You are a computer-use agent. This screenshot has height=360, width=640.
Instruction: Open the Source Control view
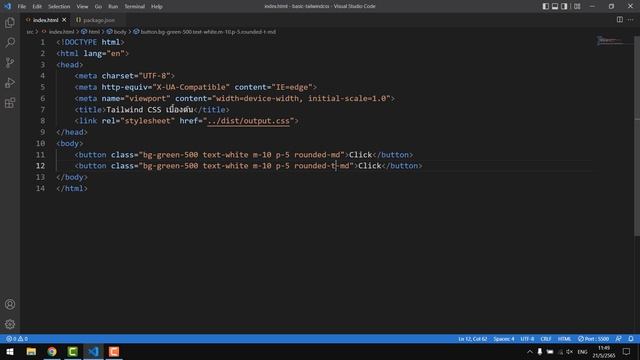(x=10, y=62)
